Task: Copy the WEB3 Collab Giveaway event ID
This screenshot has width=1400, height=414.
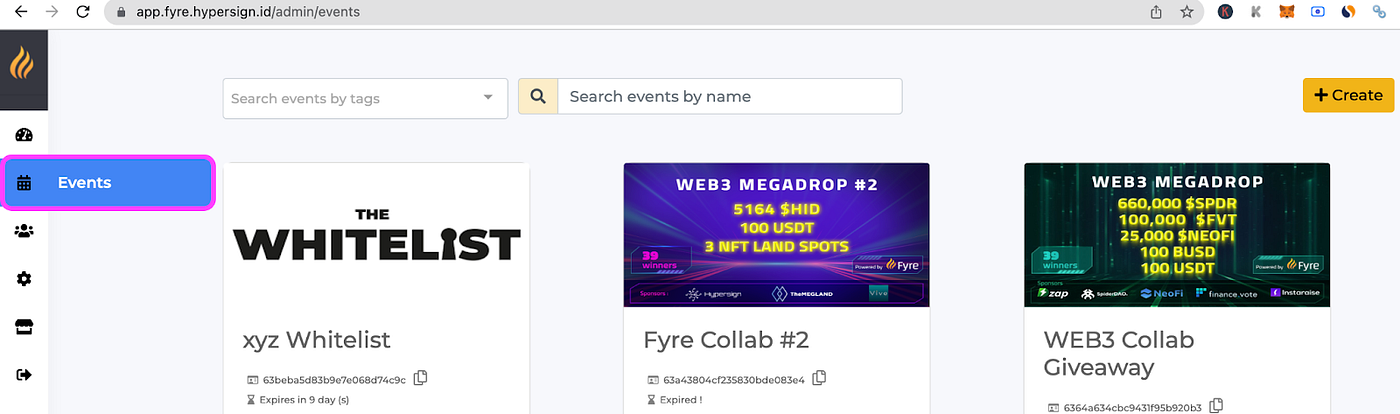Action: (1217, 406)
